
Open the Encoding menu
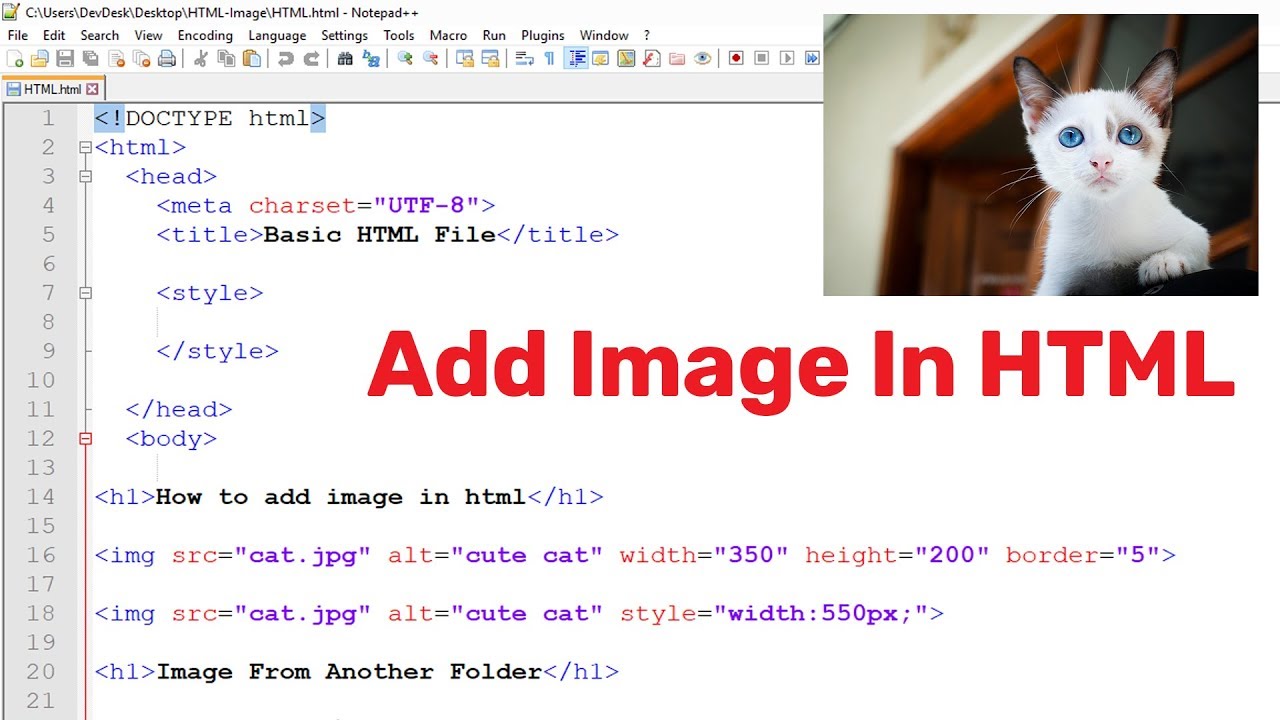tap(205, 35)
